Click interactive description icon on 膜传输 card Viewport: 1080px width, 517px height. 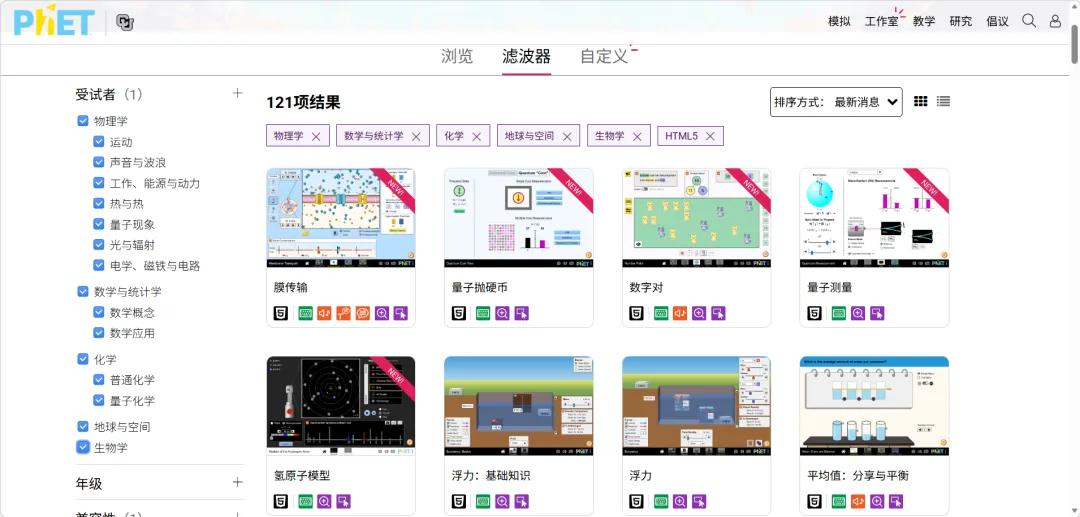(363, 313)
